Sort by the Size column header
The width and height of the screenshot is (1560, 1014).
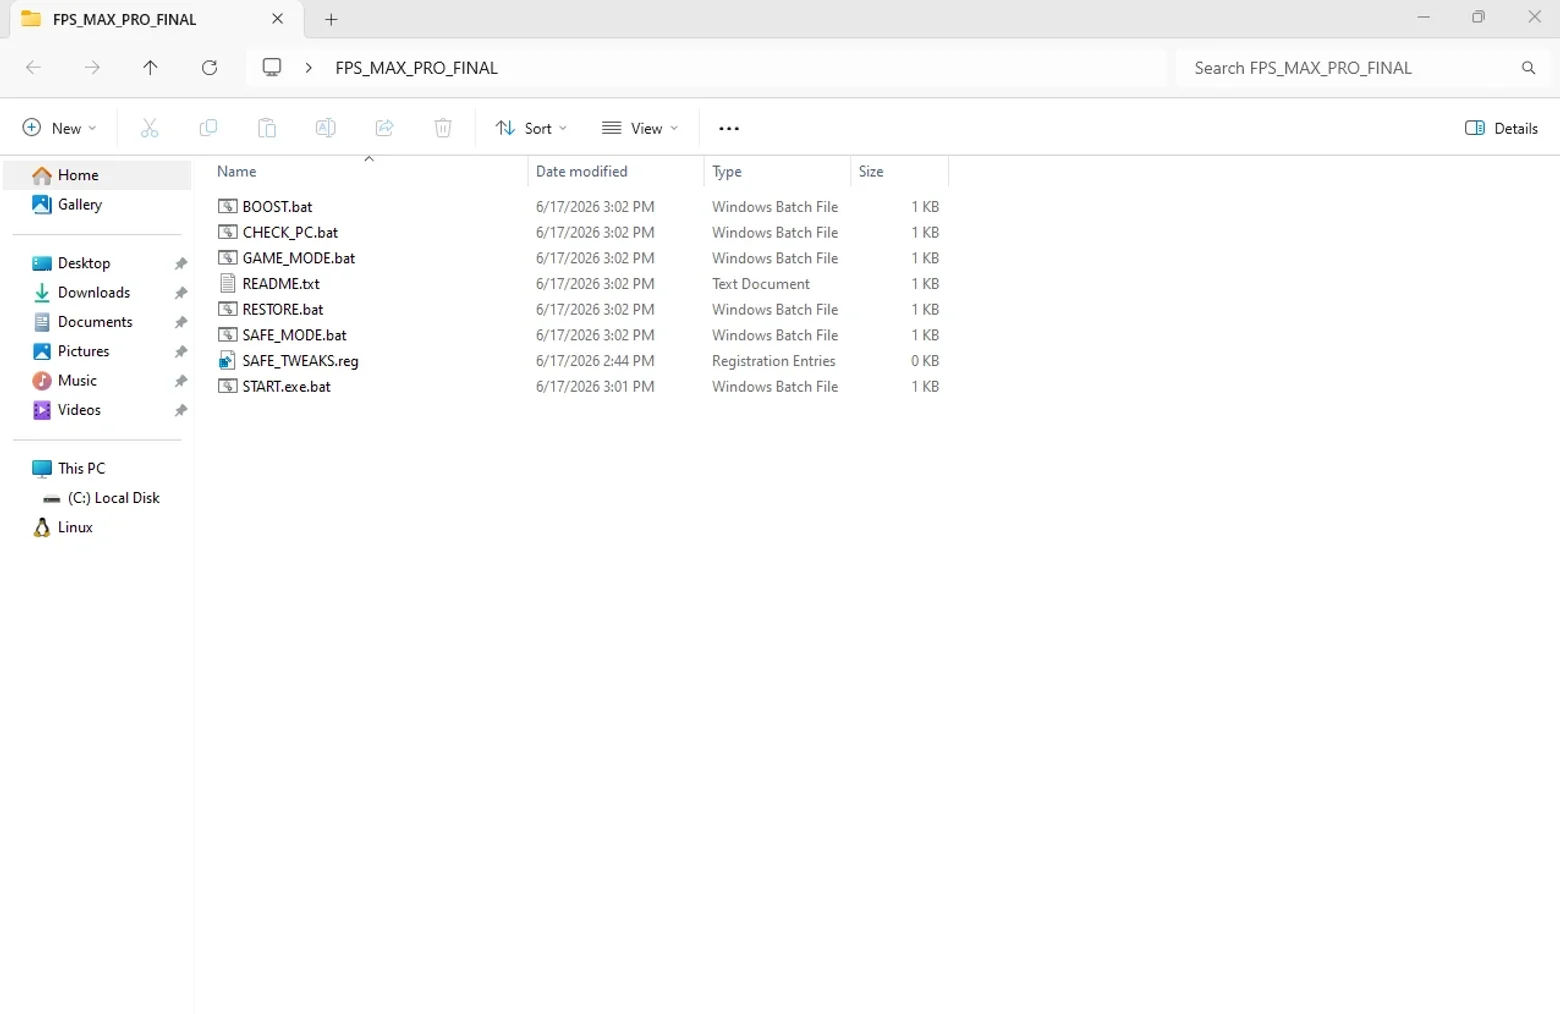(899, 171)
